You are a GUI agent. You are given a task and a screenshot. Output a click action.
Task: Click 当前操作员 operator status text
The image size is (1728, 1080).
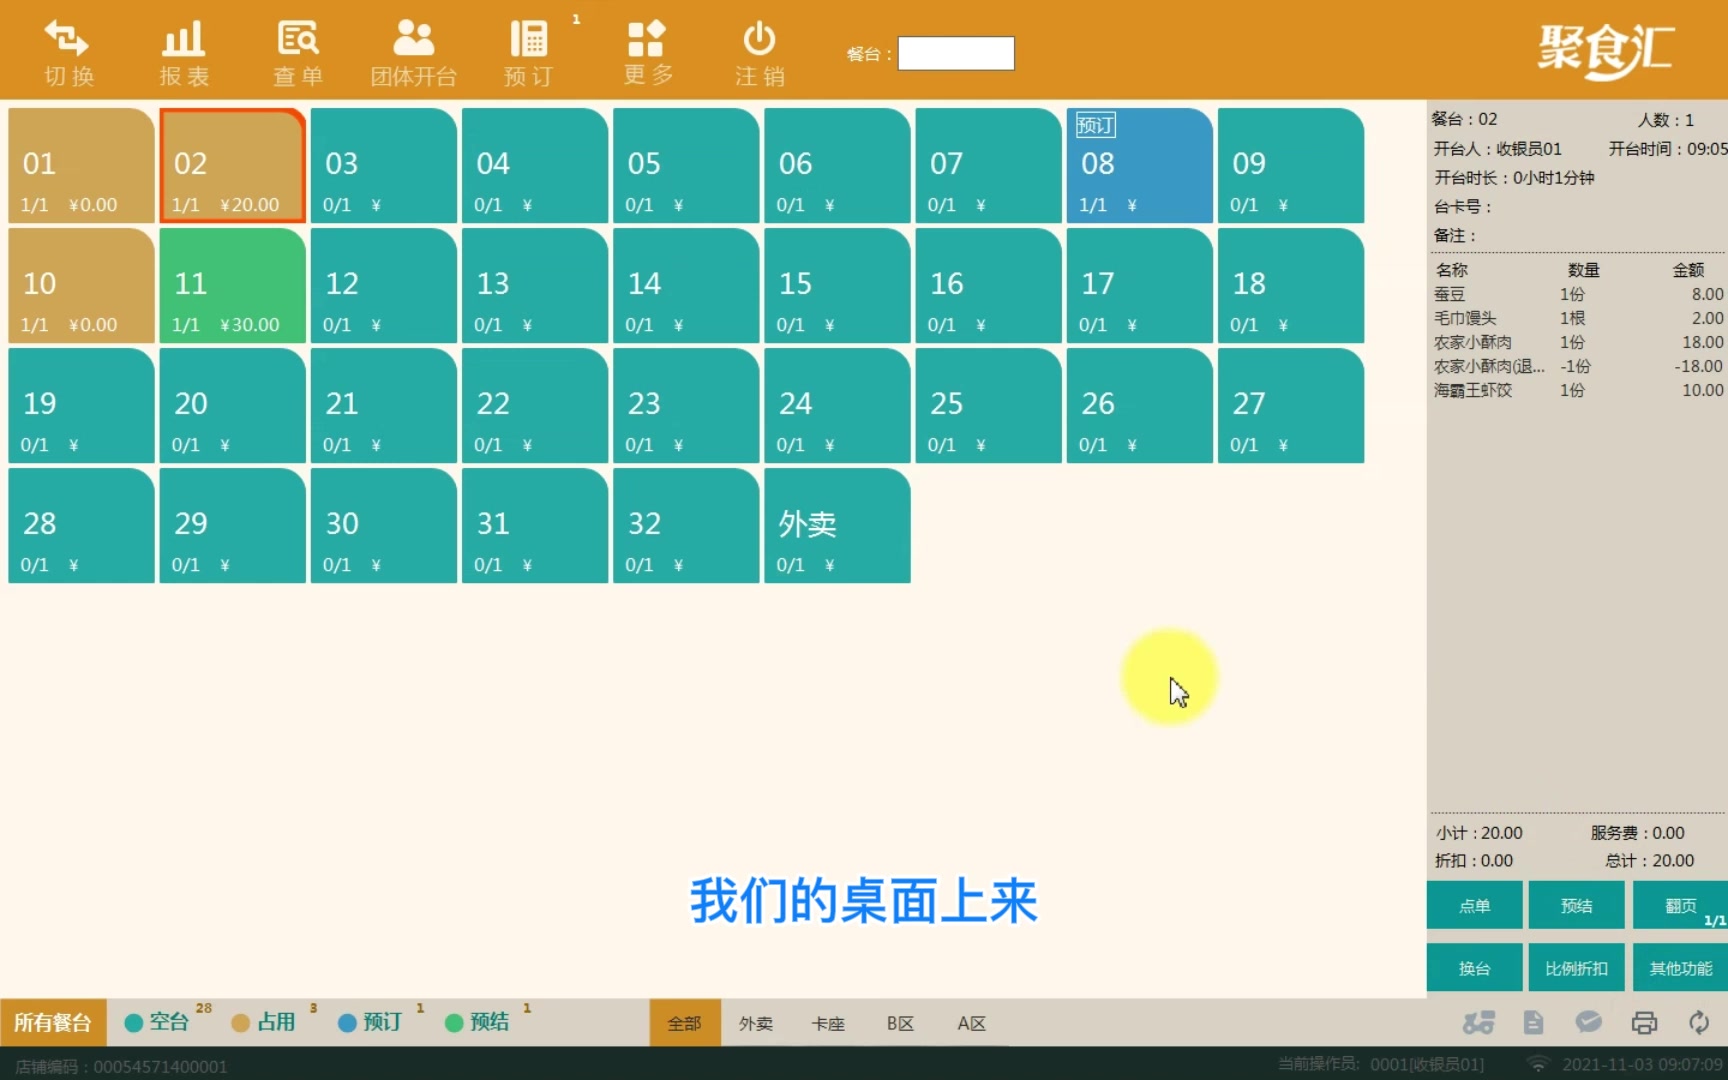[x=1381, y=1065]
